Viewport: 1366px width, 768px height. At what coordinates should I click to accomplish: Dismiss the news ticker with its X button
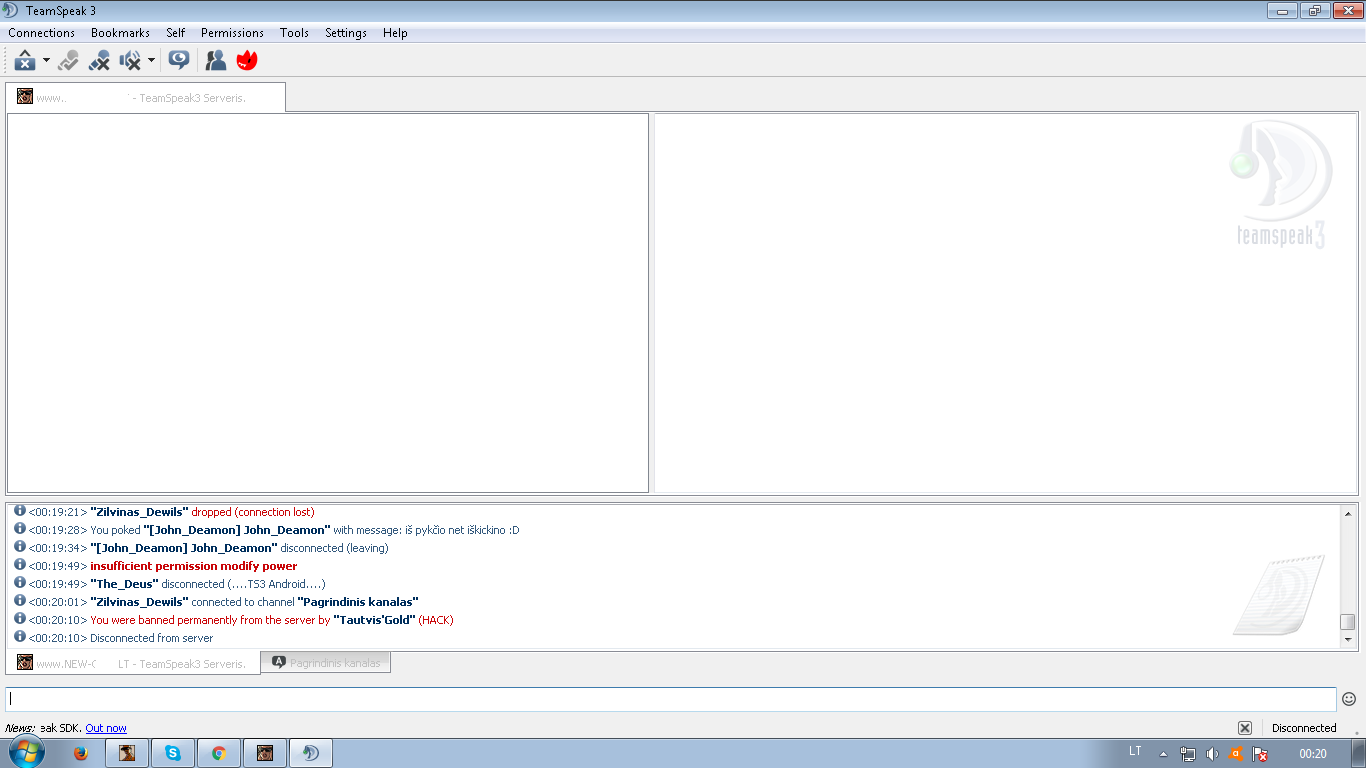(x=1245, y=728)
